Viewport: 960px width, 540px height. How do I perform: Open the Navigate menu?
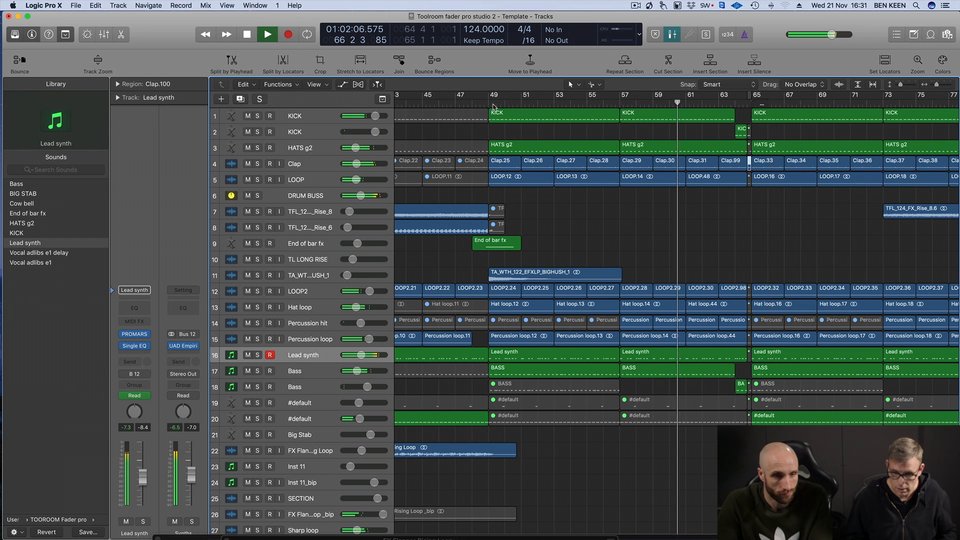point(148,5)
